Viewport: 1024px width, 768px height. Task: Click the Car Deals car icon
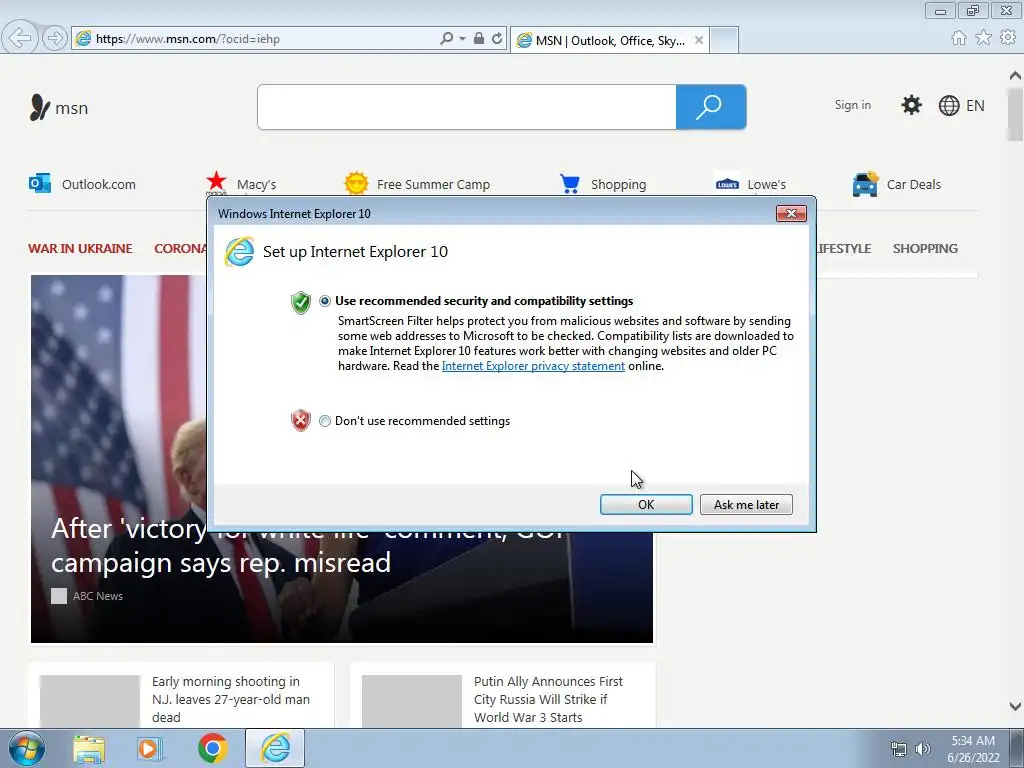coord(865,184)
